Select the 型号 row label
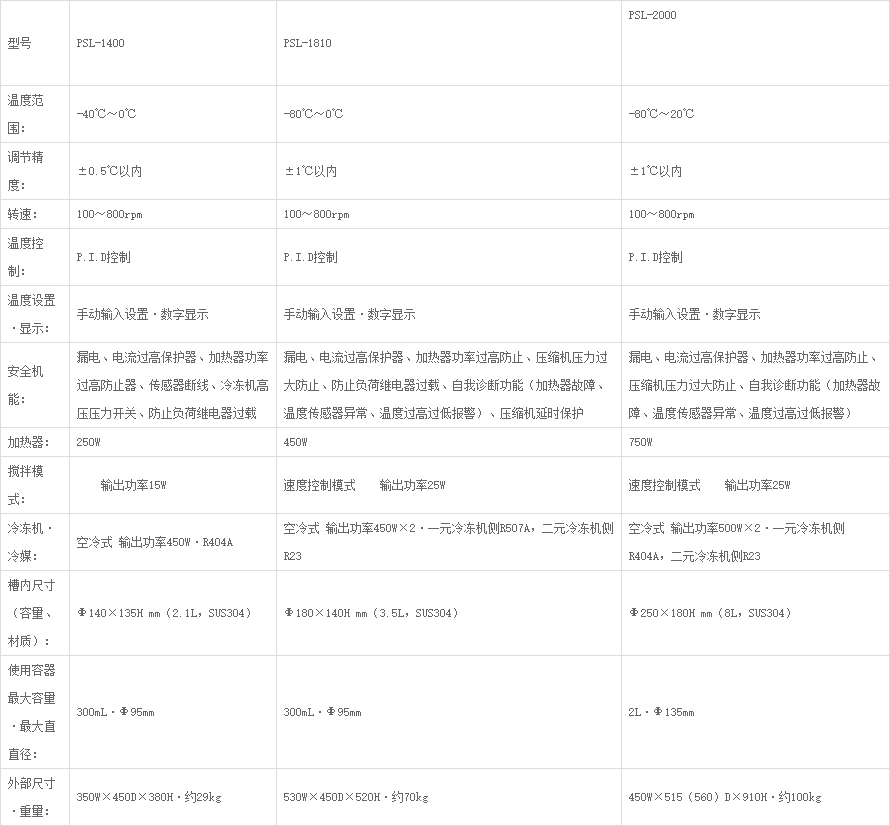This screenshot has height=826, width=890. click(x=20, y=44)
